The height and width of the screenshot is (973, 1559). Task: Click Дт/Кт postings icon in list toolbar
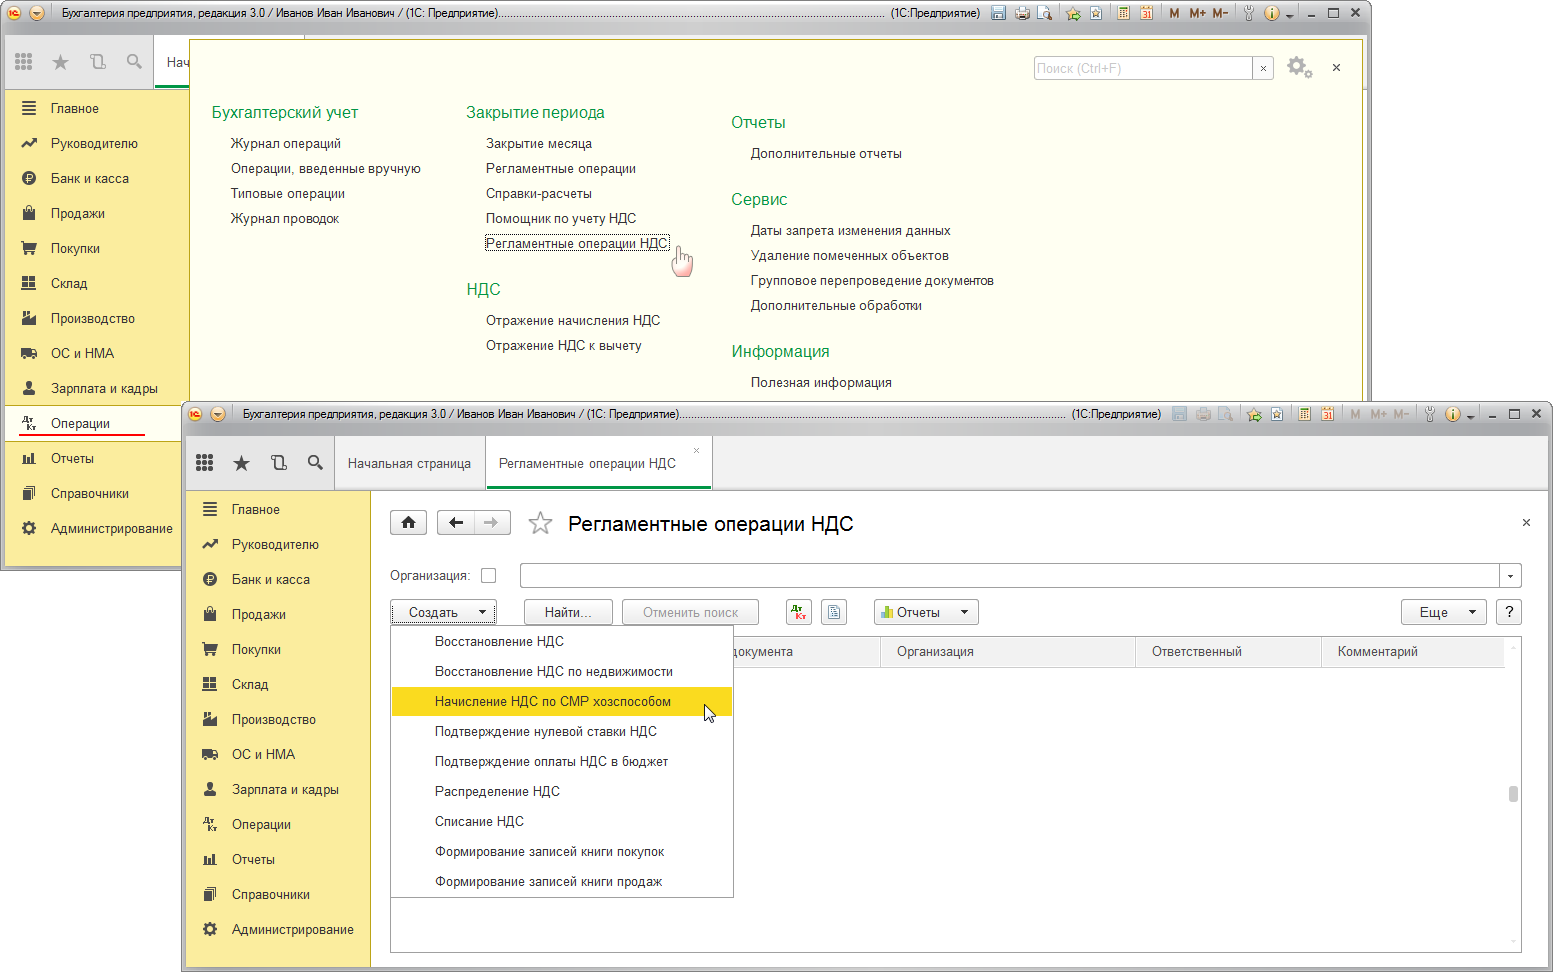[x=799, y=612]
